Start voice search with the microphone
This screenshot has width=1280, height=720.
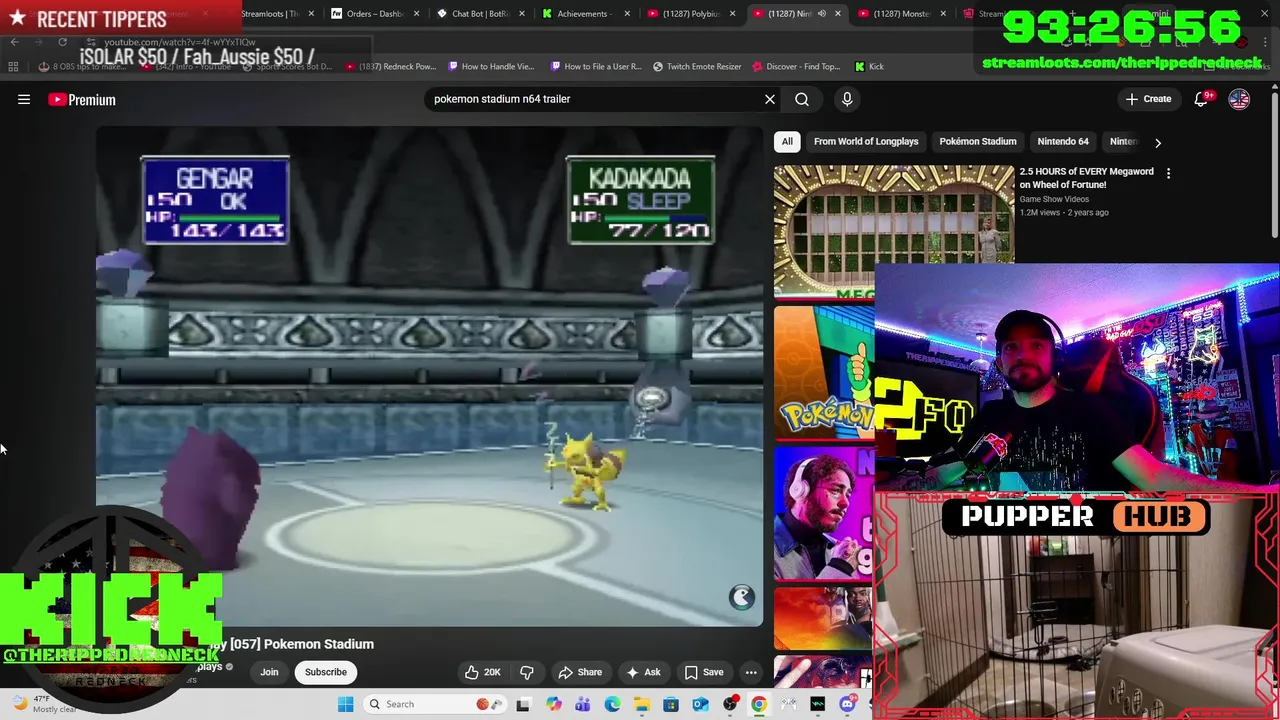(x=847, y=99)
